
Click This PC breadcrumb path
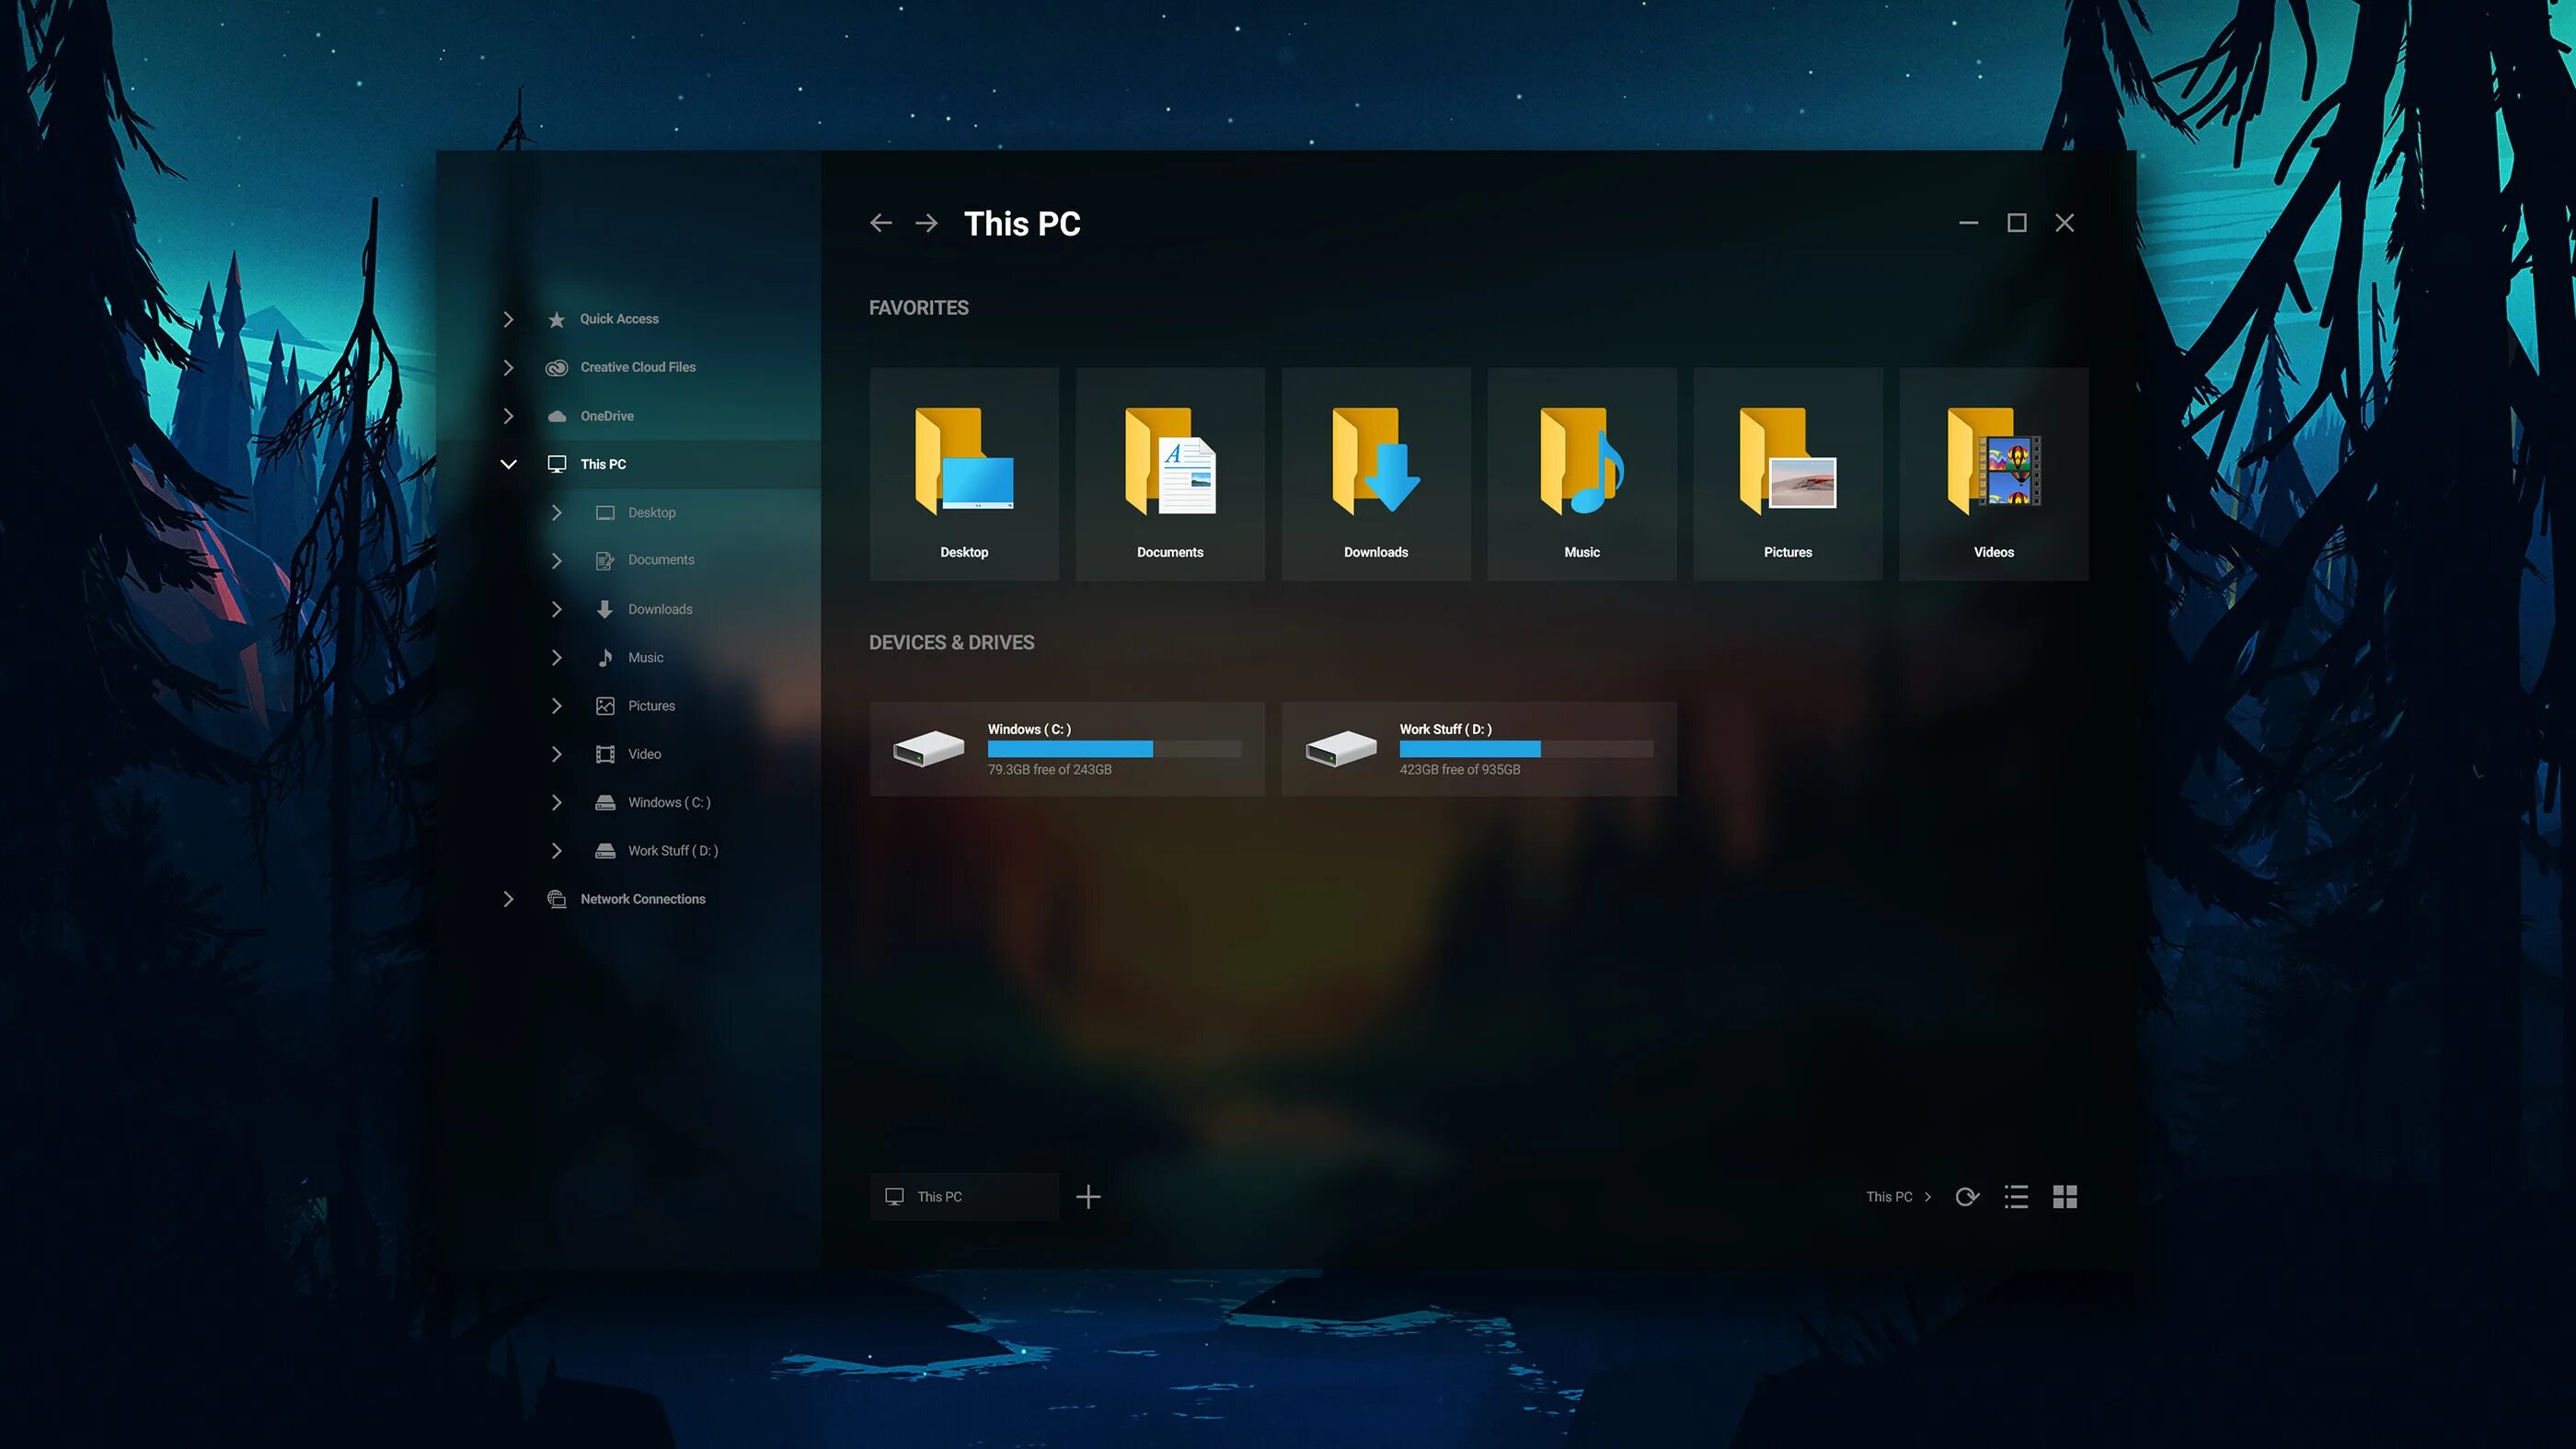coord(1888,1197)
